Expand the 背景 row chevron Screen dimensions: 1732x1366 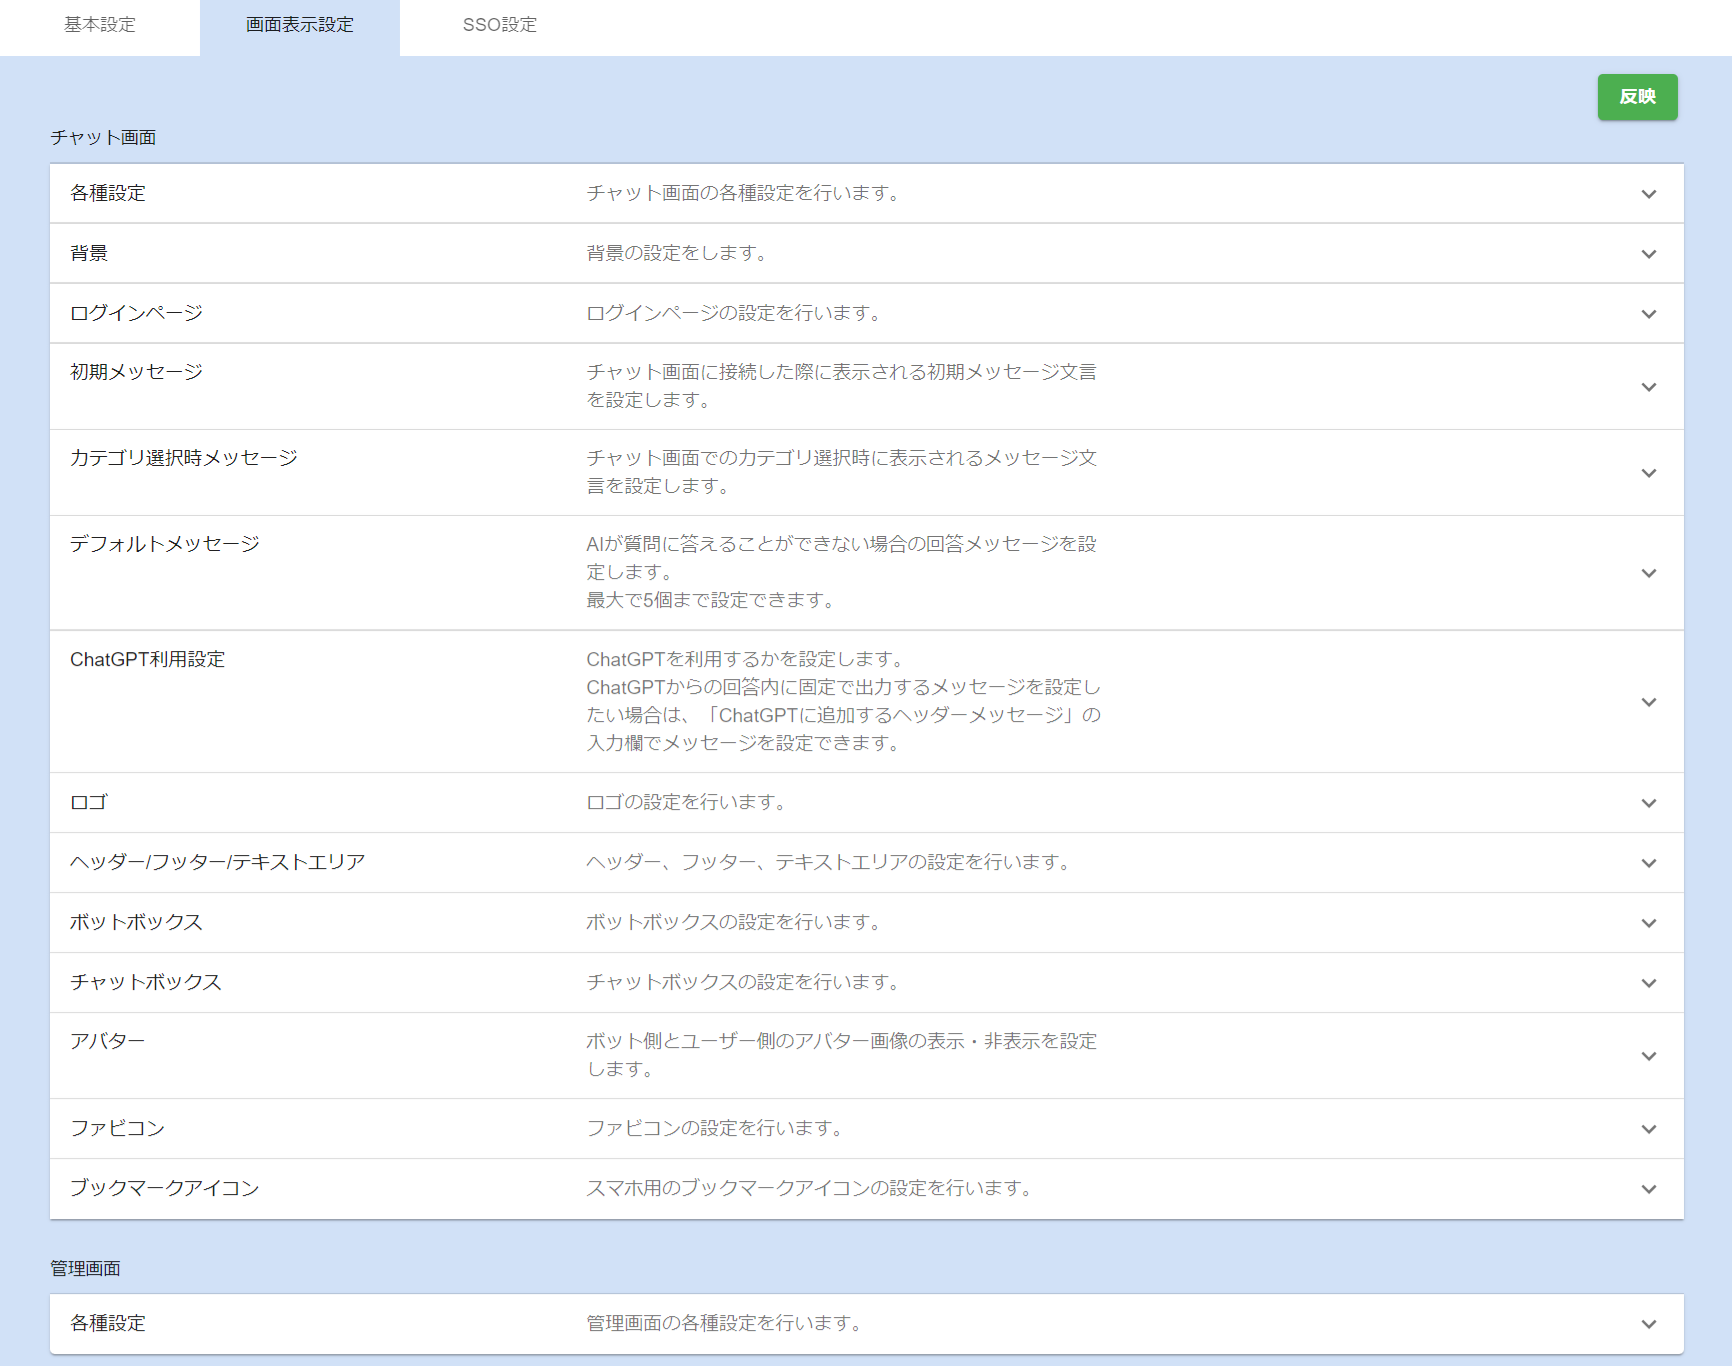click(1648, 254)
